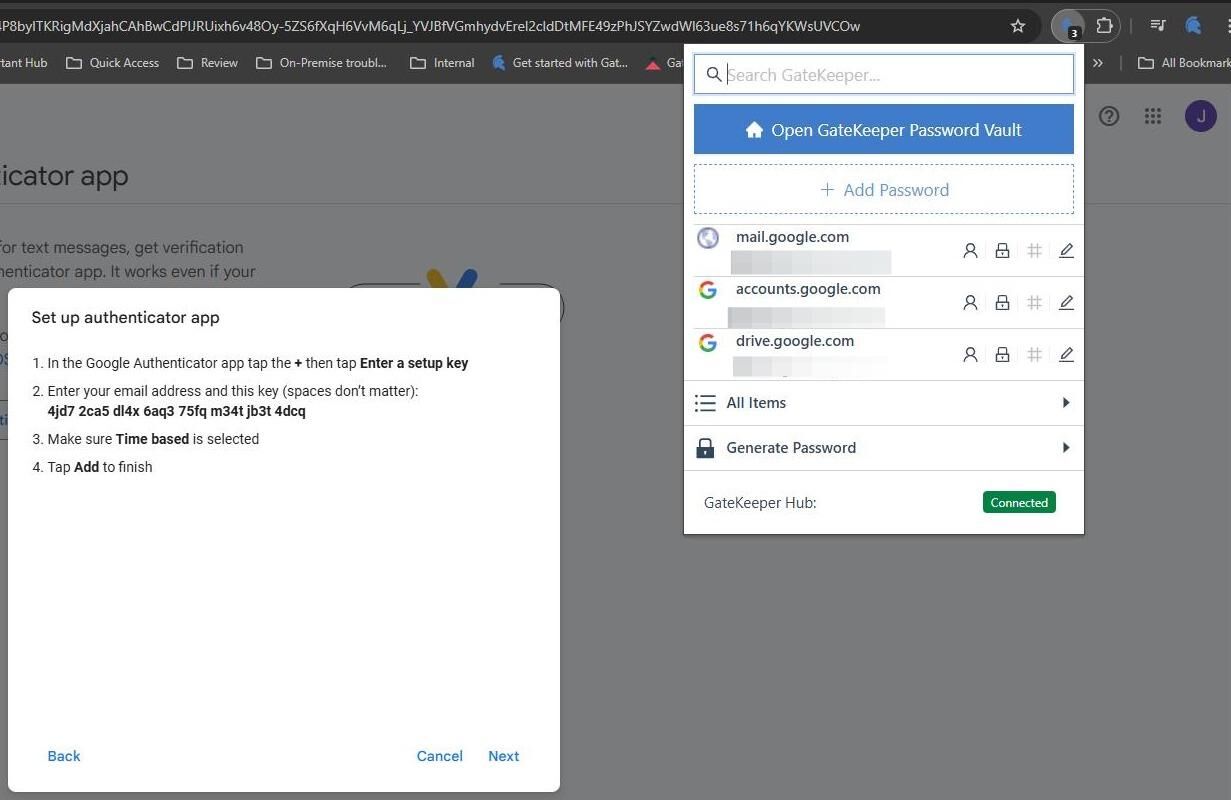Open the Google account avatar J
The width and height of the screenshot is (1231, 800).
[1201, 116]
